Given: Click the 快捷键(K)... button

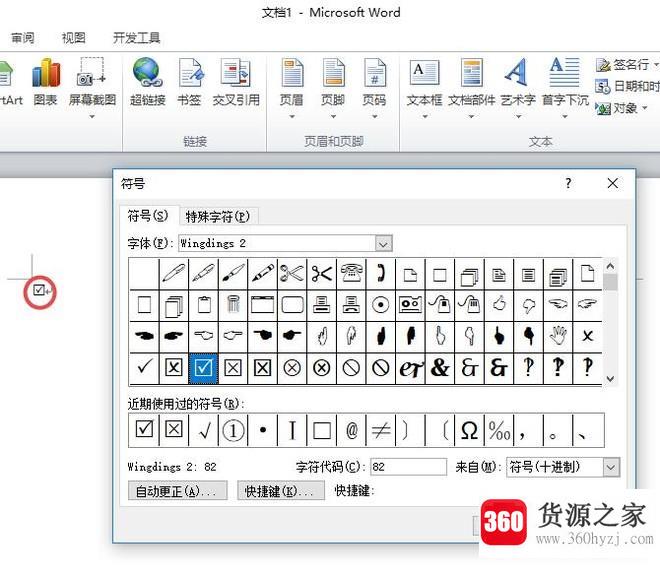Looking at the screenshot, I should (280, 491).
